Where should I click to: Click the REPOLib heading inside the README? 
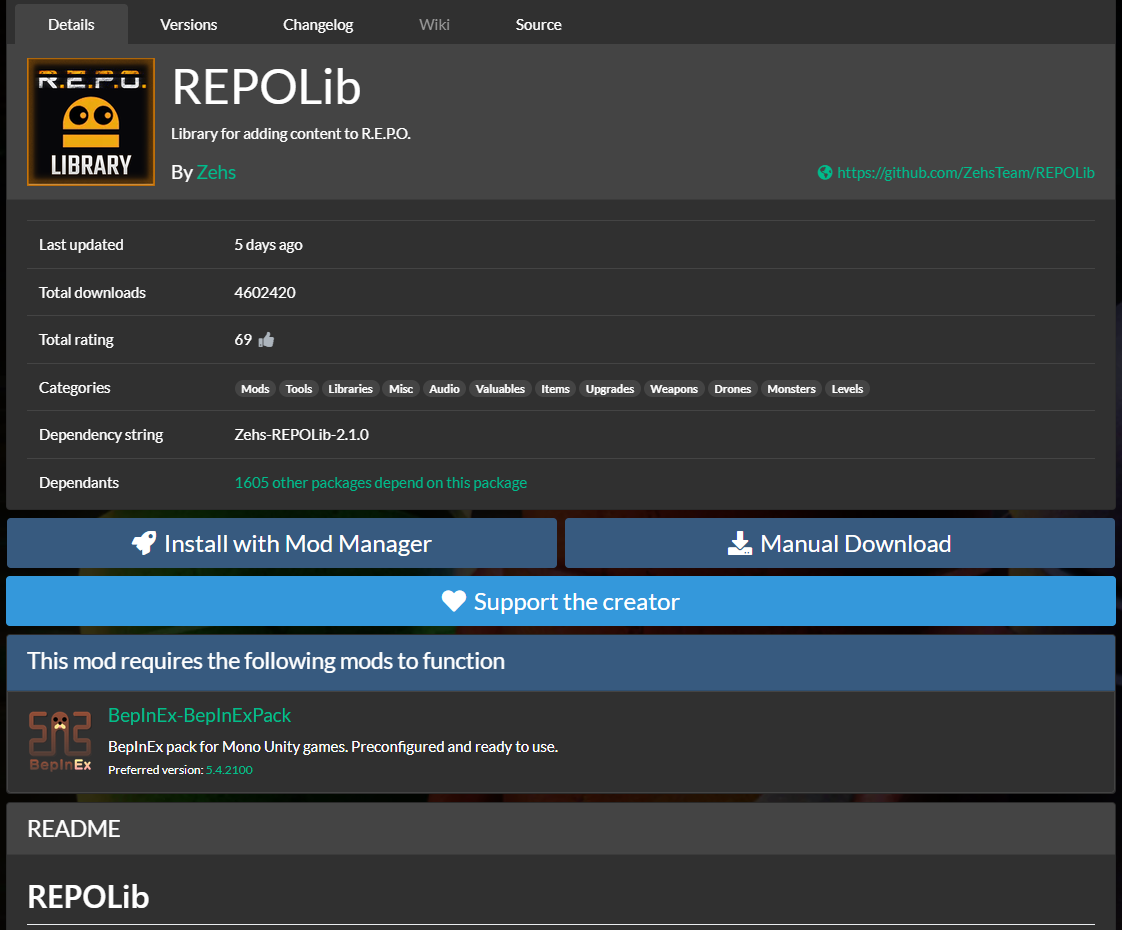(x=88, y=897)
